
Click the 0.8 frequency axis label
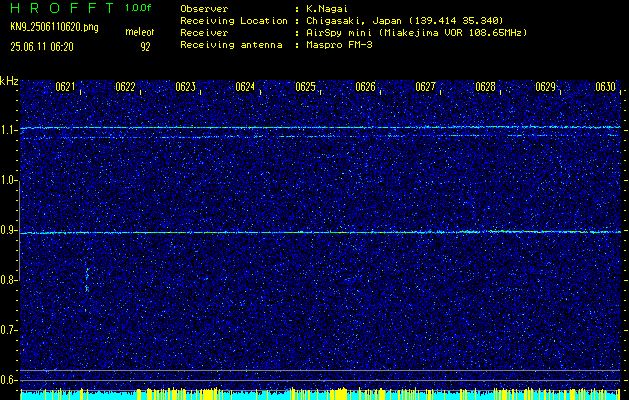pyautogui.click(x=8, y=280)
